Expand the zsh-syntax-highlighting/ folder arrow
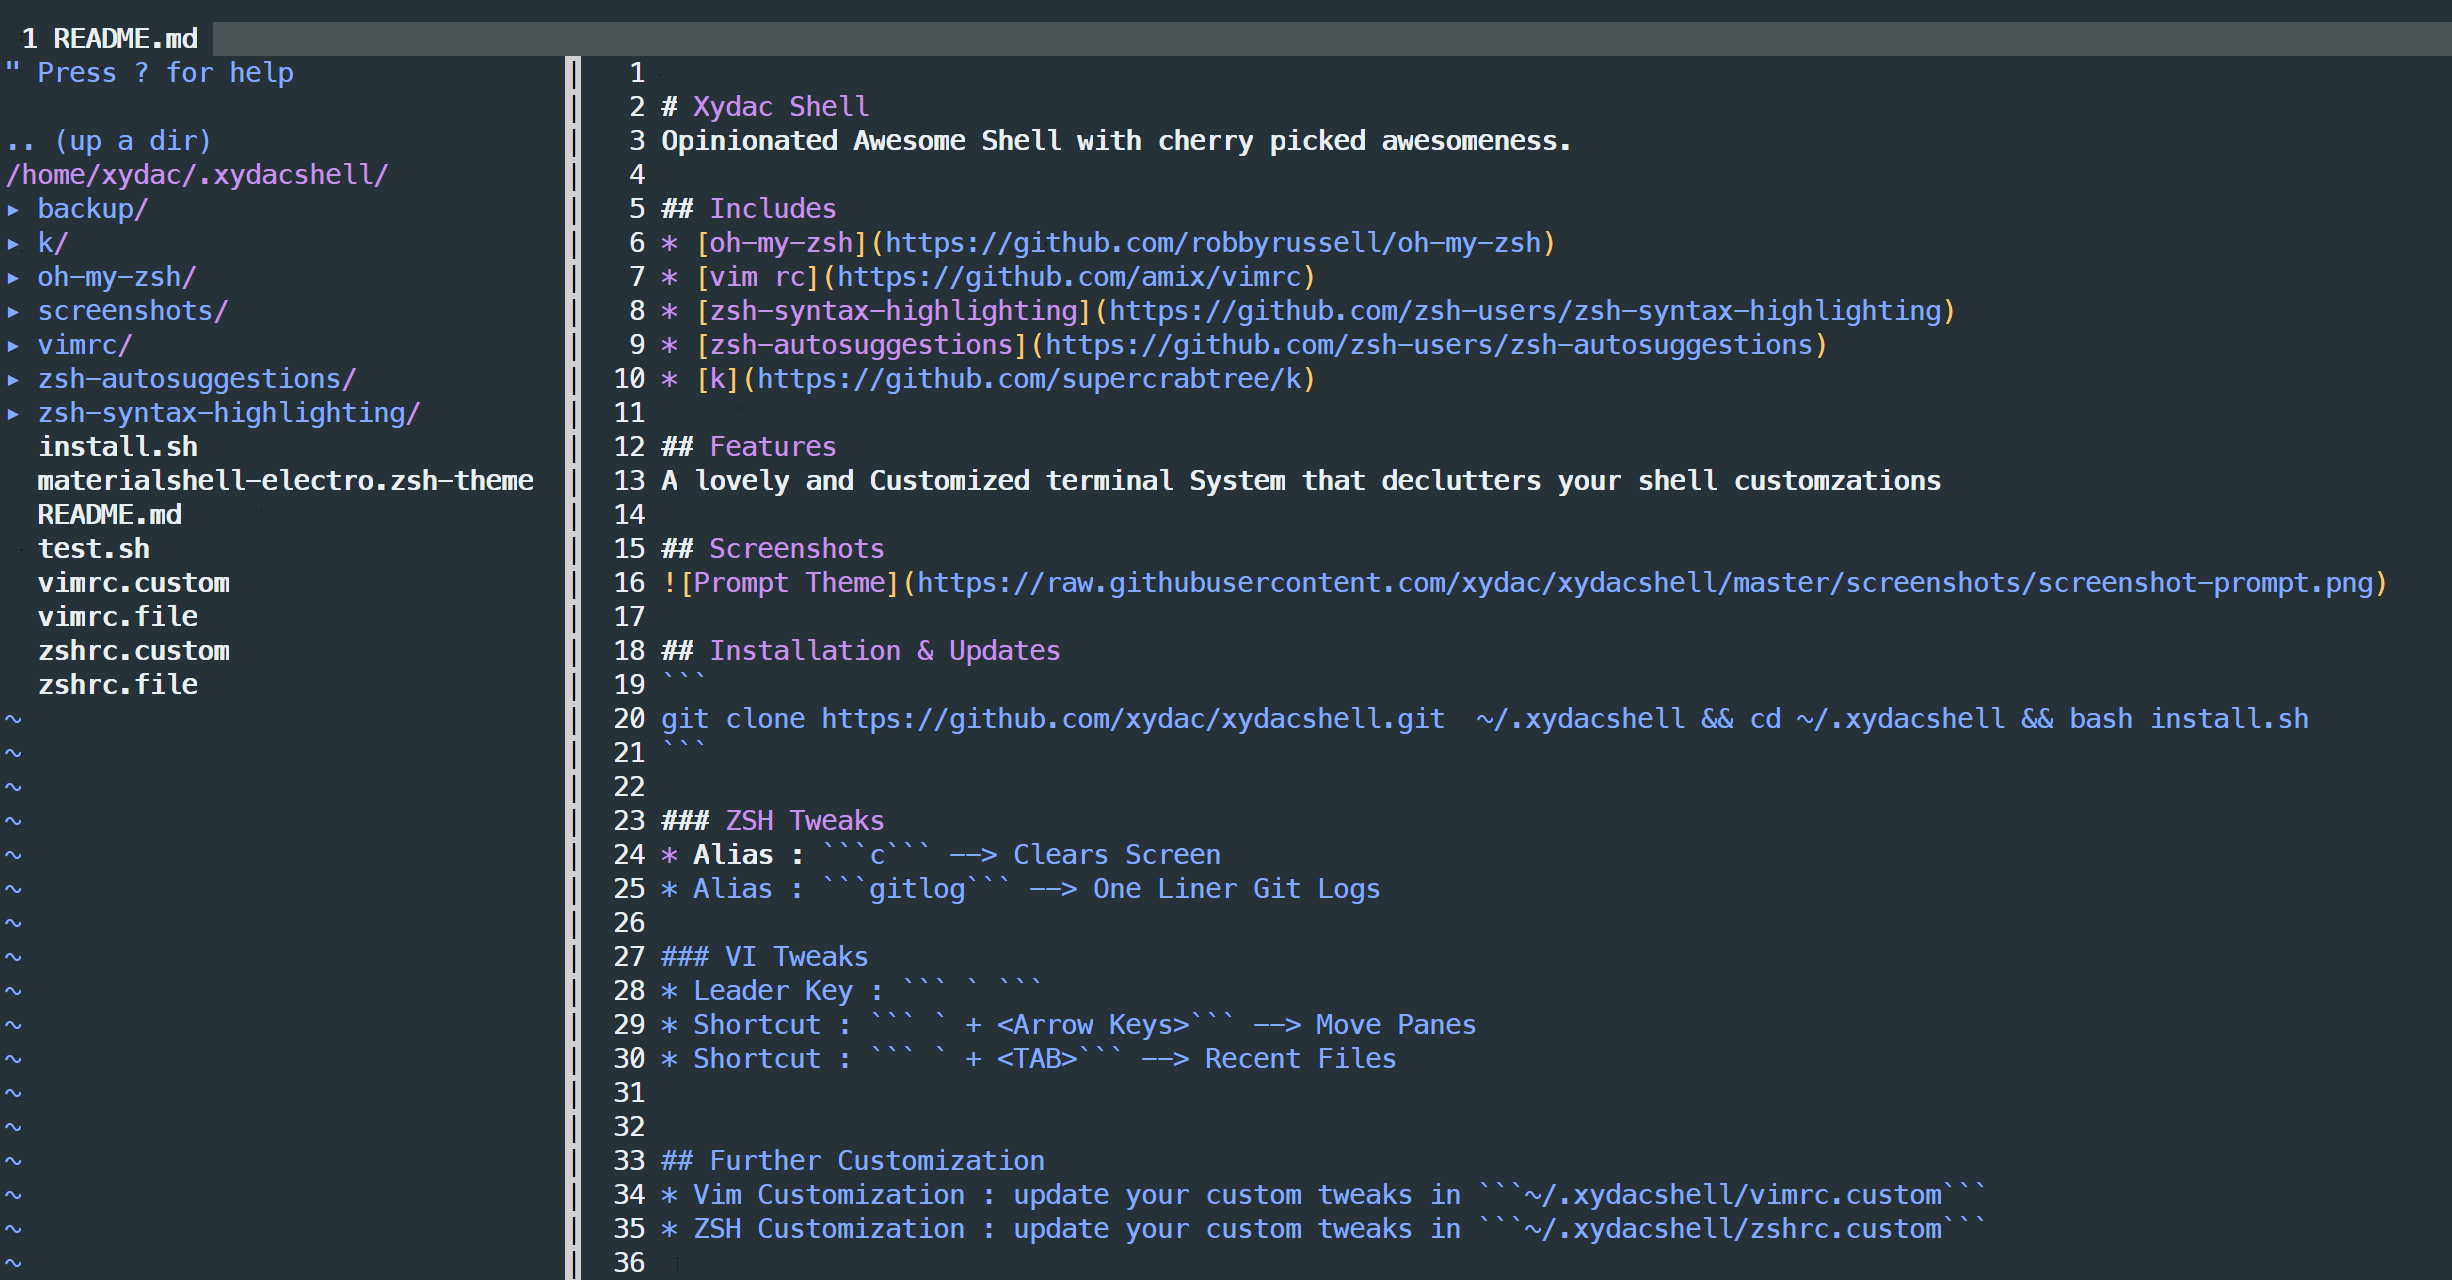The width and height of the screenshot is (2452, 1280). (x=13, y=414)
